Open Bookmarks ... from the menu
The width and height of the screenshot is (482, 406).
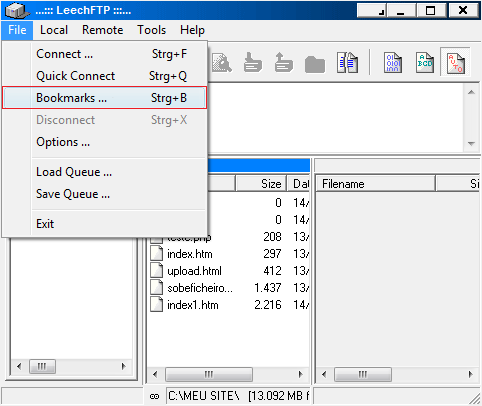[105, 98]
